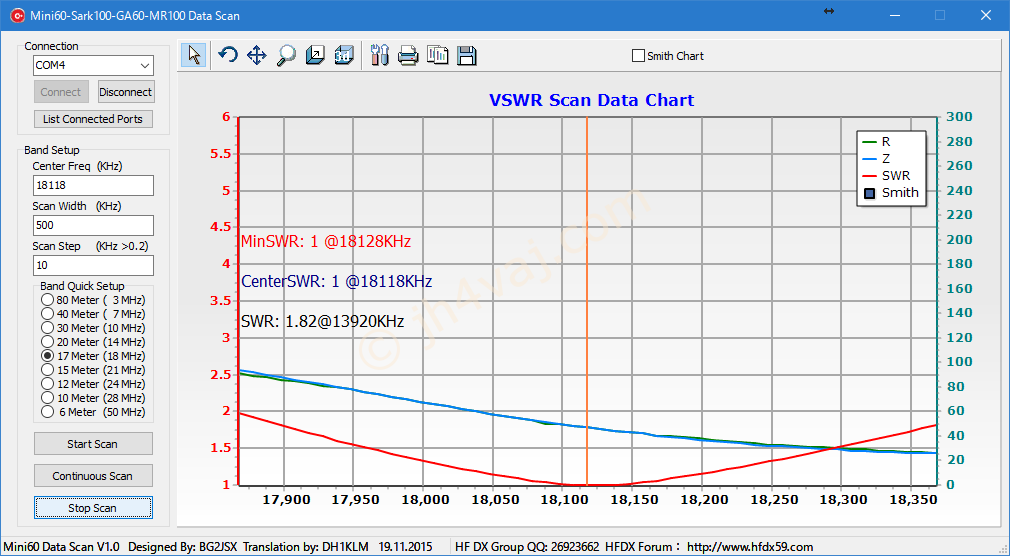The image size is (1010, 556).
Task: Click the HF DX Group QQ status text
Action: click(x=527, y=547)
